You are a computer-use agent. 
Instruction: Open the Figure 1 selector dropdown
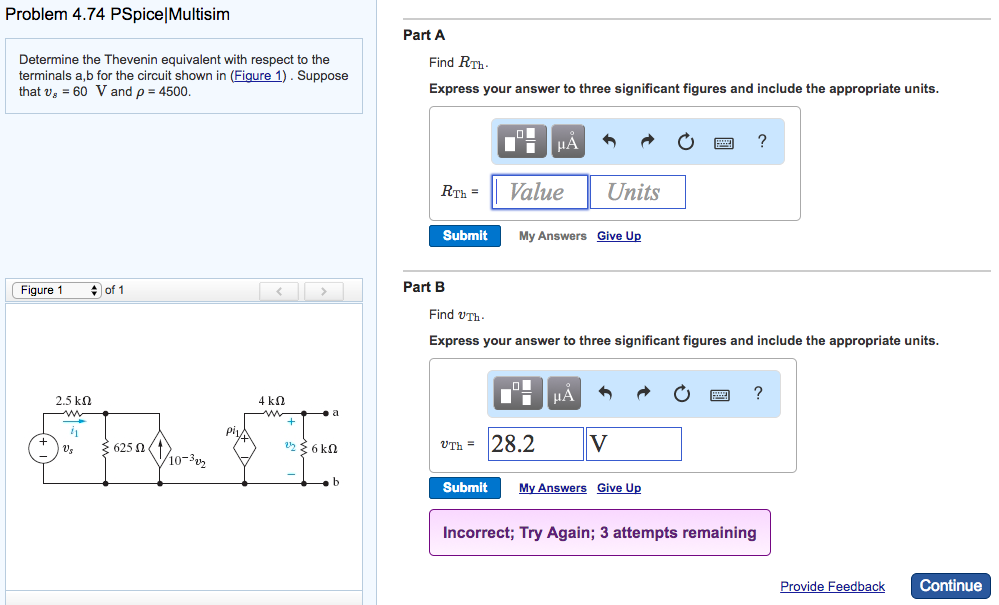(57, 290)
